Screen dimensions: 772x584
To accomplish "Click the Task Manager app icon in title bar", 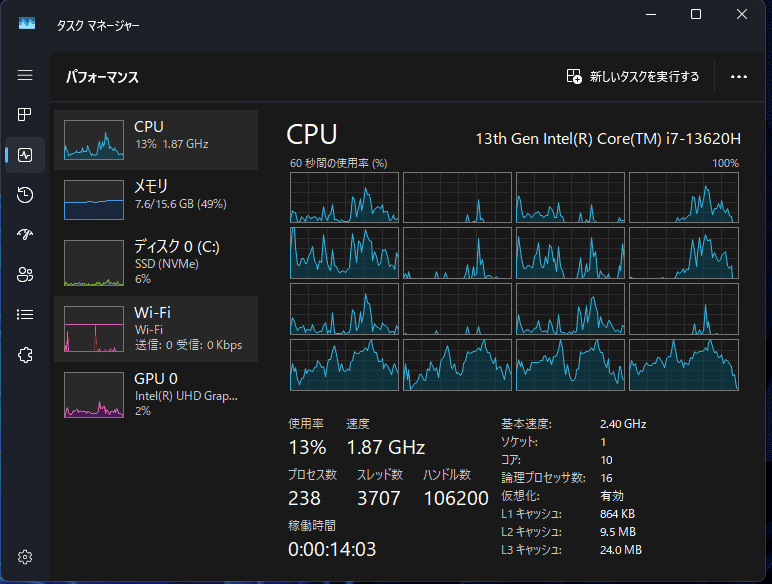I will click(27, 23).
